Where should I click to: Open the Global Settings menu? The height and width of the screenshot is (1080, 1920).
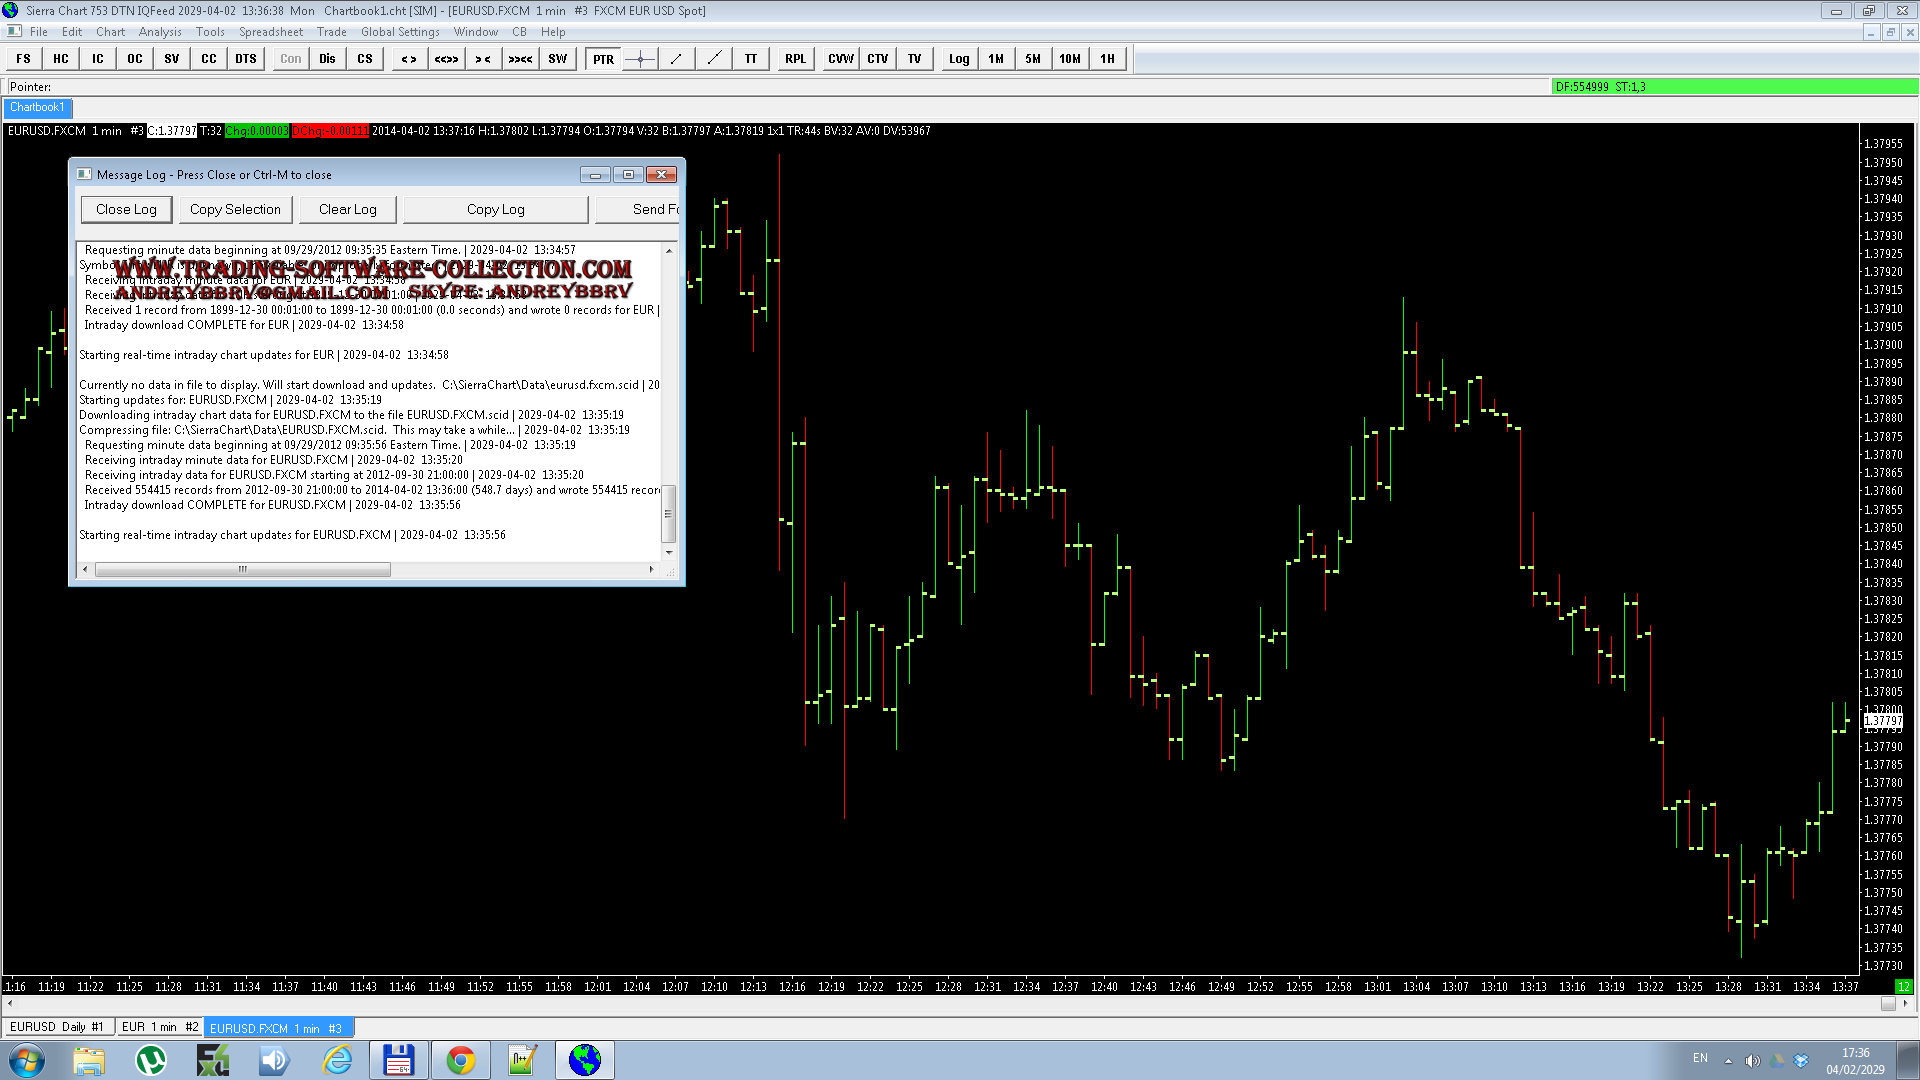tap(400, 32)
